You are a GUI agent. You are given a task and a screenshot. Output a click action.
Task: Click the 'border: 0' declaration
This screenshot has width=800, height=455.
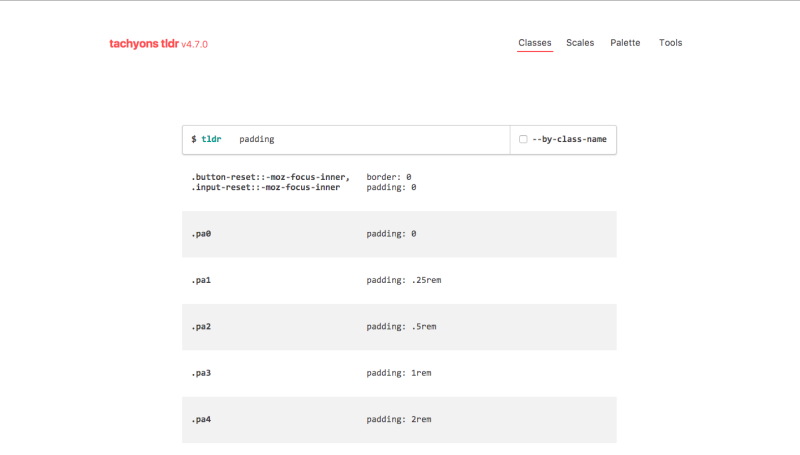tap(389, 177)
